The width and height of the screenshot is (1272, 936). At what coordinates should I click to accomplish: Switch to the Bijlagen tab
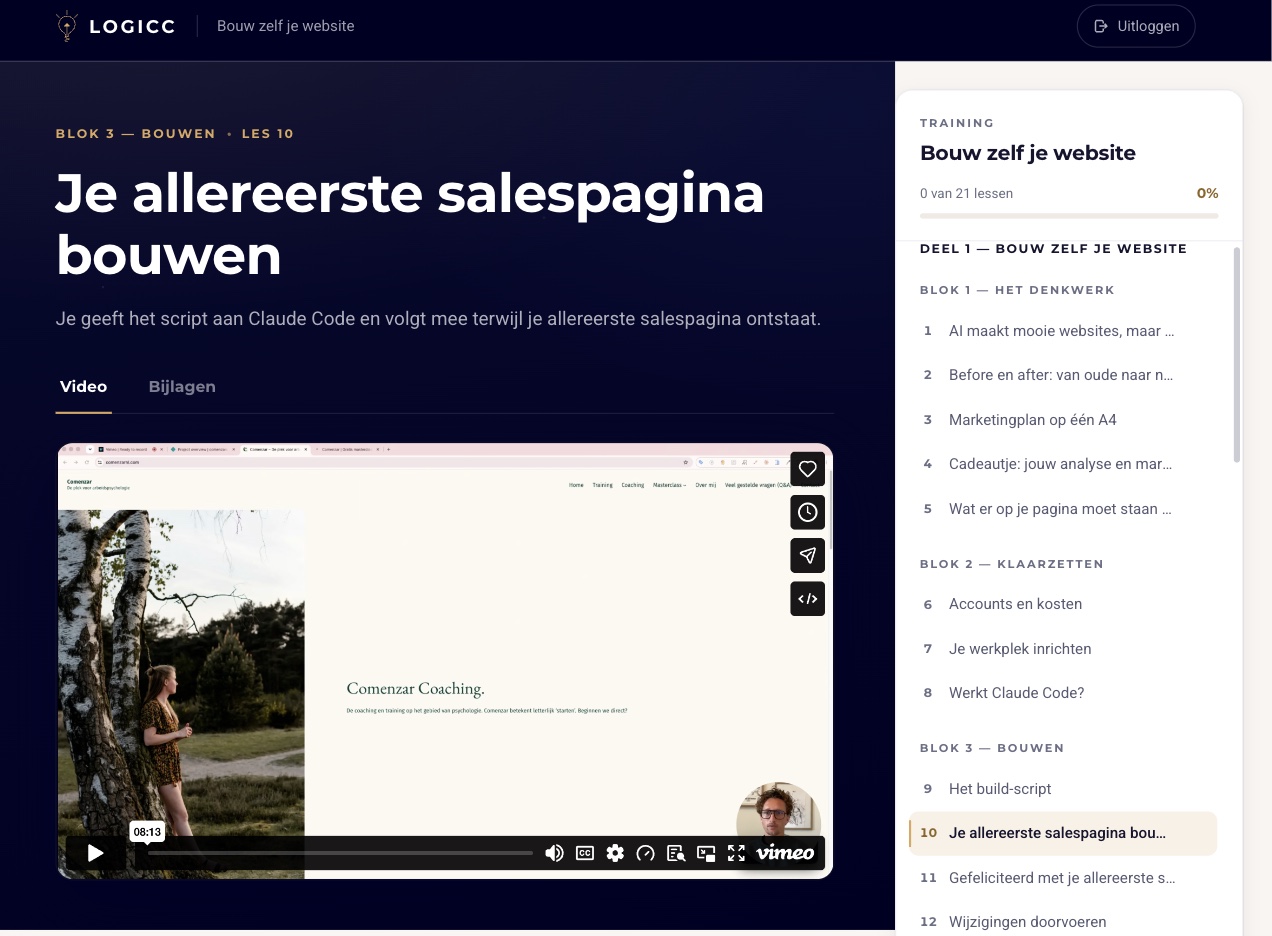point(182,386)
